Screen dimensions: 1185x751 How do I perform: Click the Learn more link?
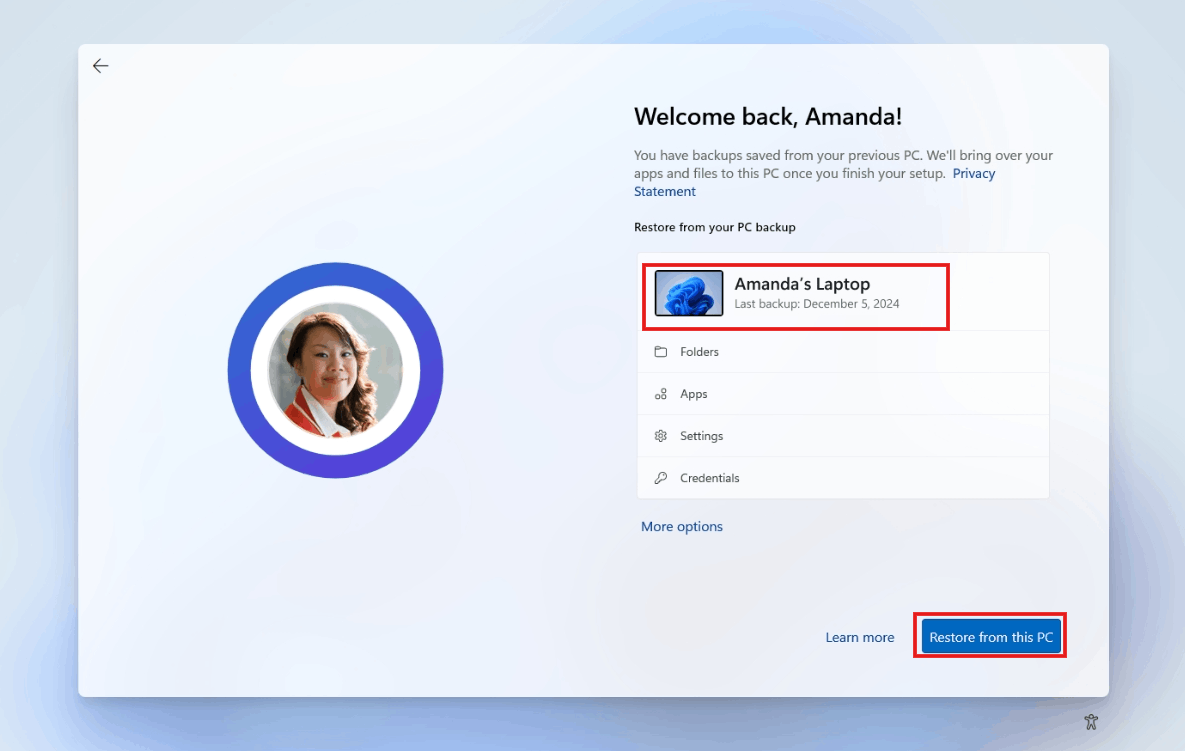pyautogui.click(x=859, y=638)
